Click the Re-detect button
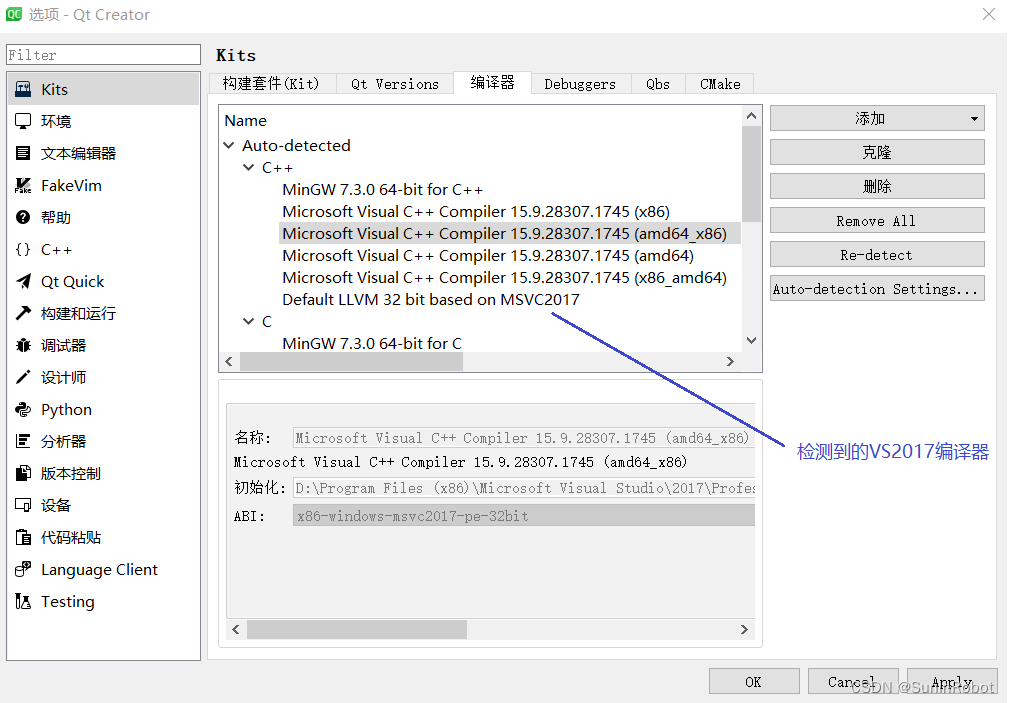Viewport: 1009px width, 703px height. tap(877, 255)
